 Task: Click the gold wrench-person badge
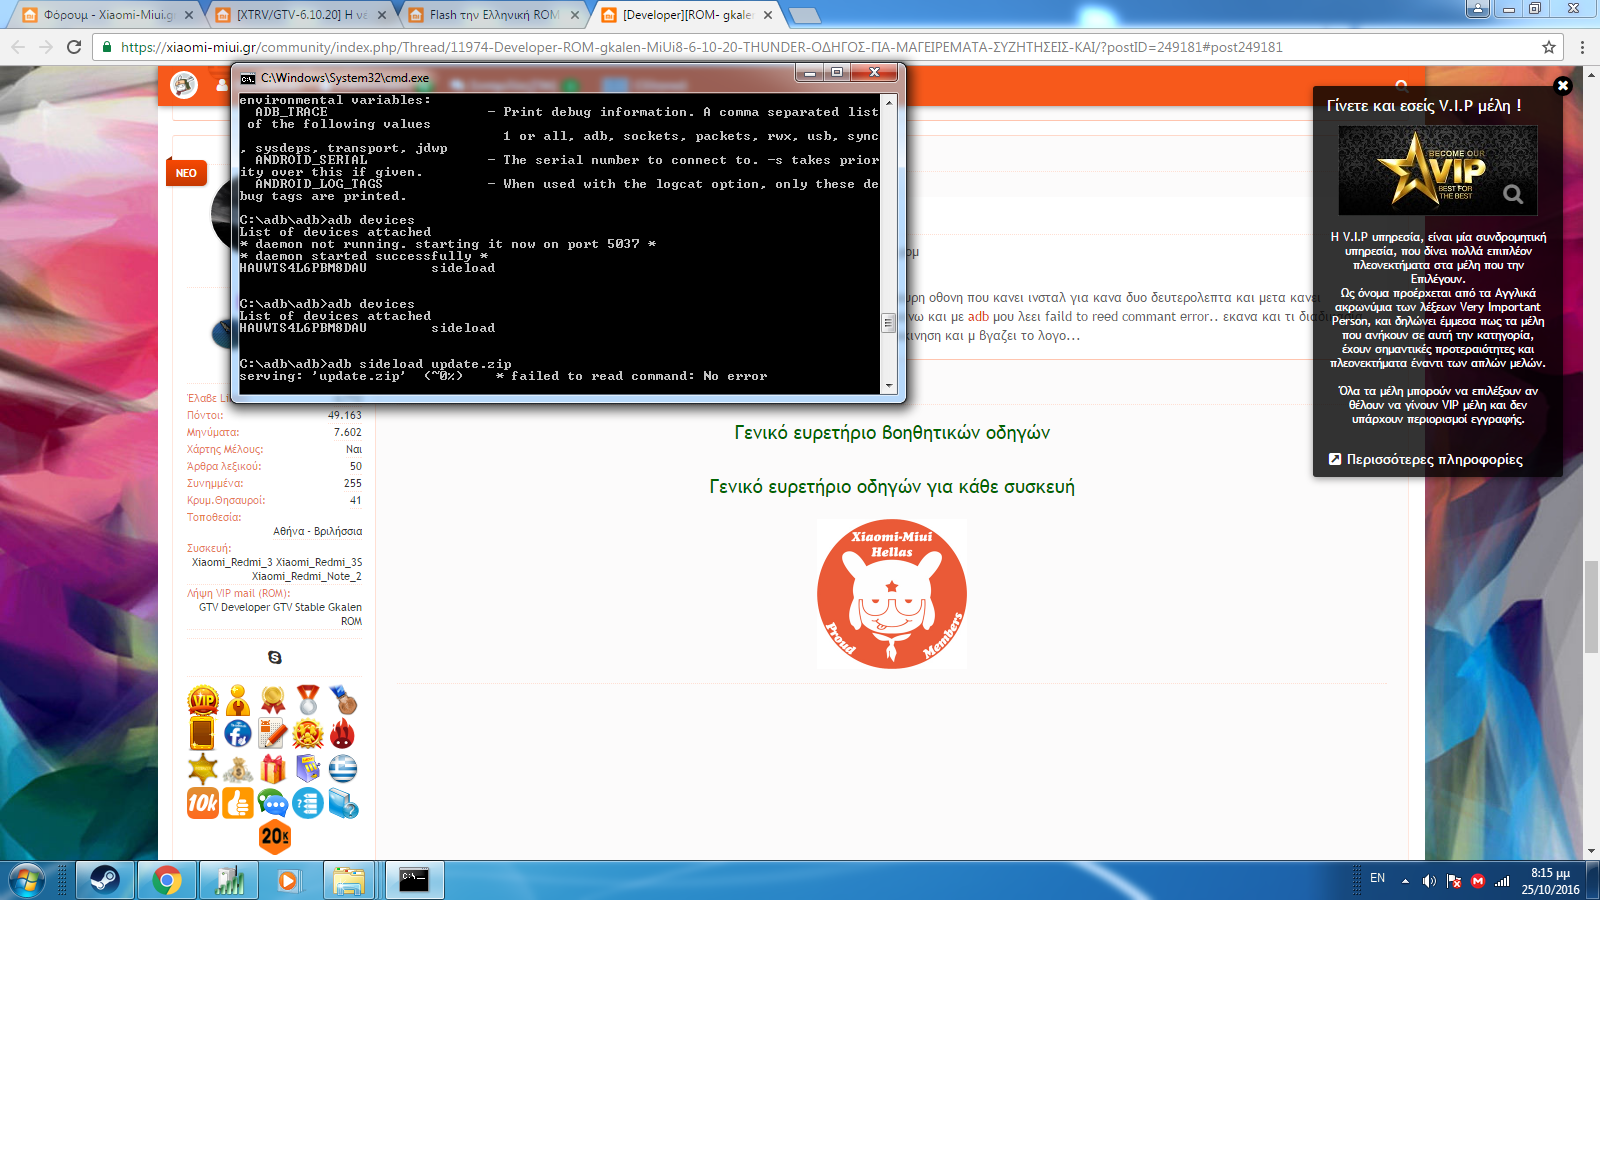238,700
